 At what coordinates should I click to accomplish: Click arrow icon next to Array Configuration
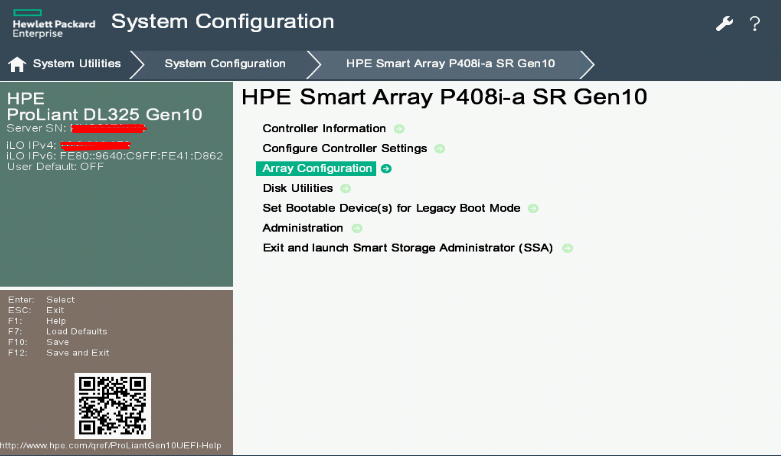coord(386,169)
